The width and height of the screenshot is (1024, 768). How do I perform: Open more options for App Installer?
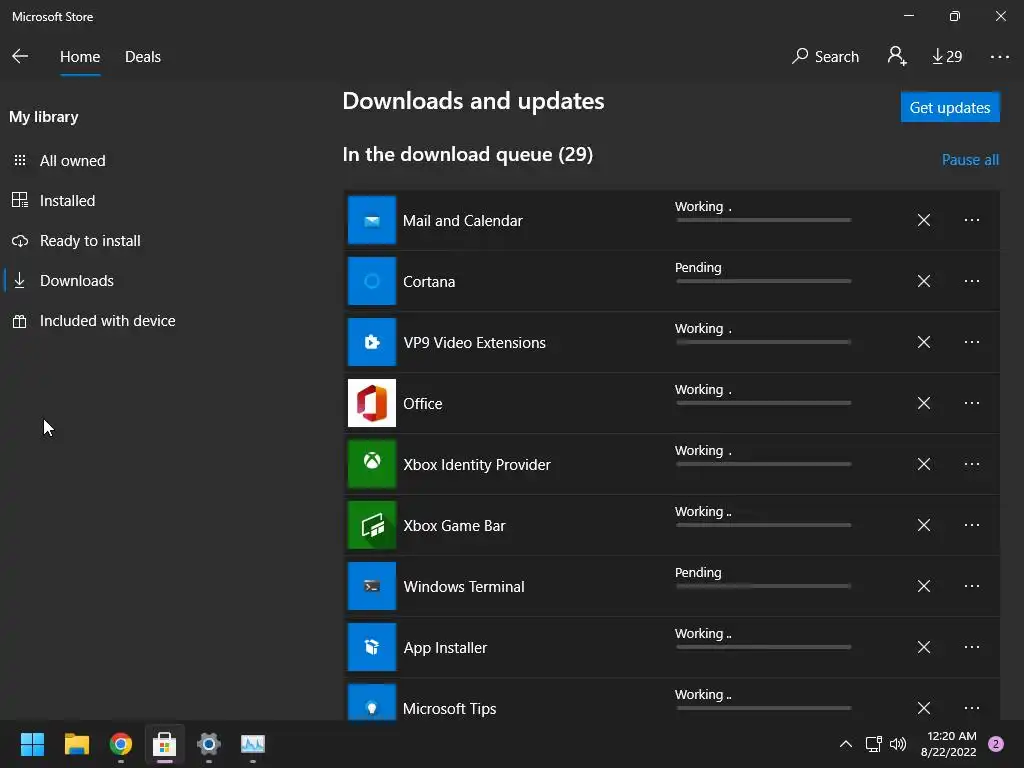click(x=972, y=647)
